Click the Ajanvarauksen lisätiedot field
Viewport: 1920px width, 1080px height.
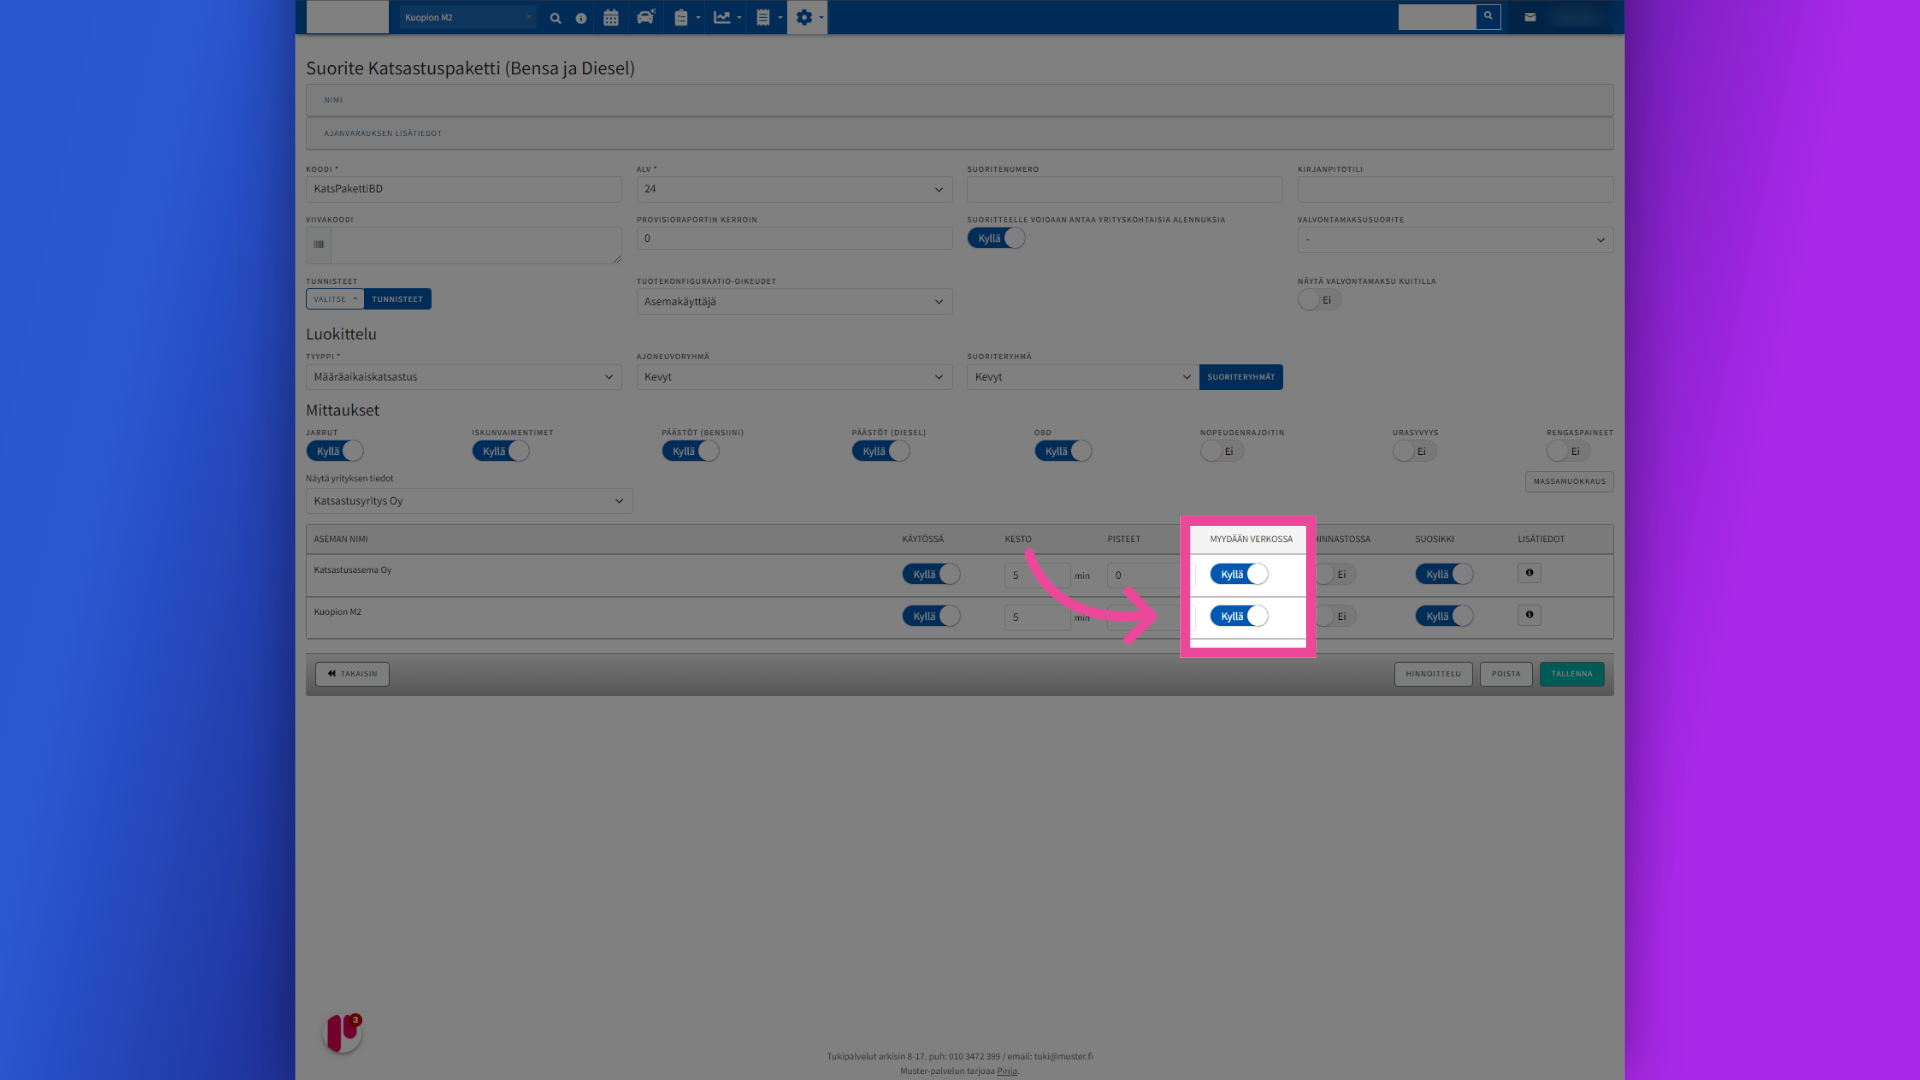coord(960,133)
